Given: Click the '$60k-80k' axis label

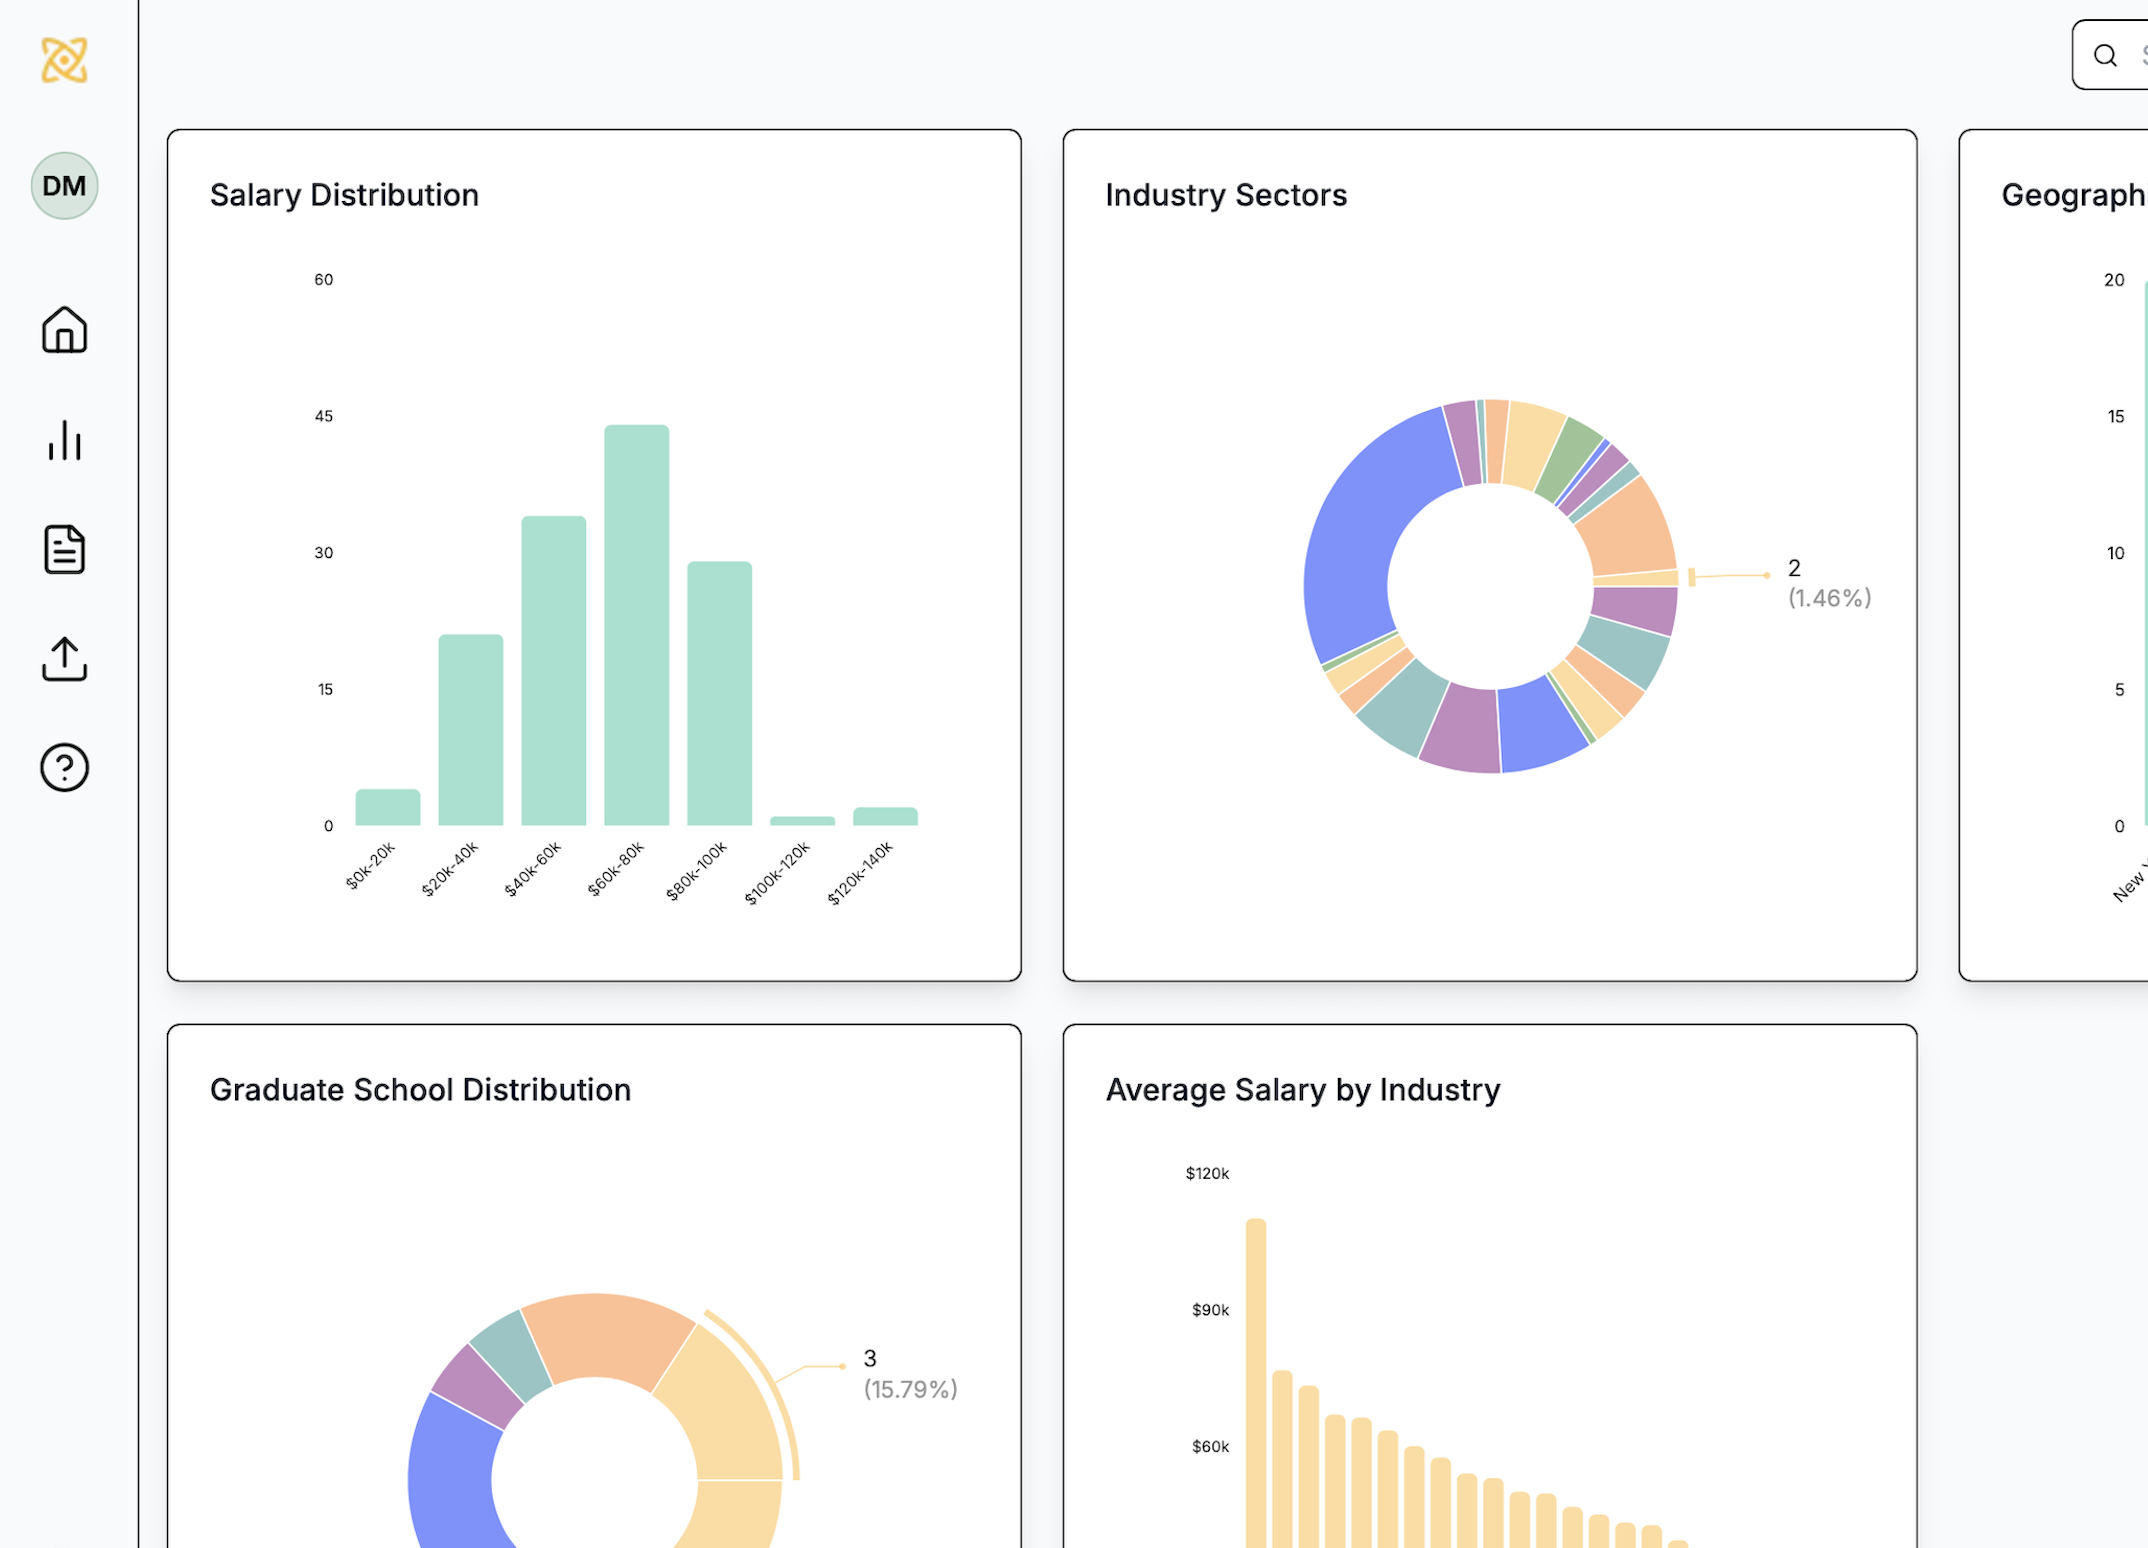Looking at the screenshot, I should [x=616, y=869].
